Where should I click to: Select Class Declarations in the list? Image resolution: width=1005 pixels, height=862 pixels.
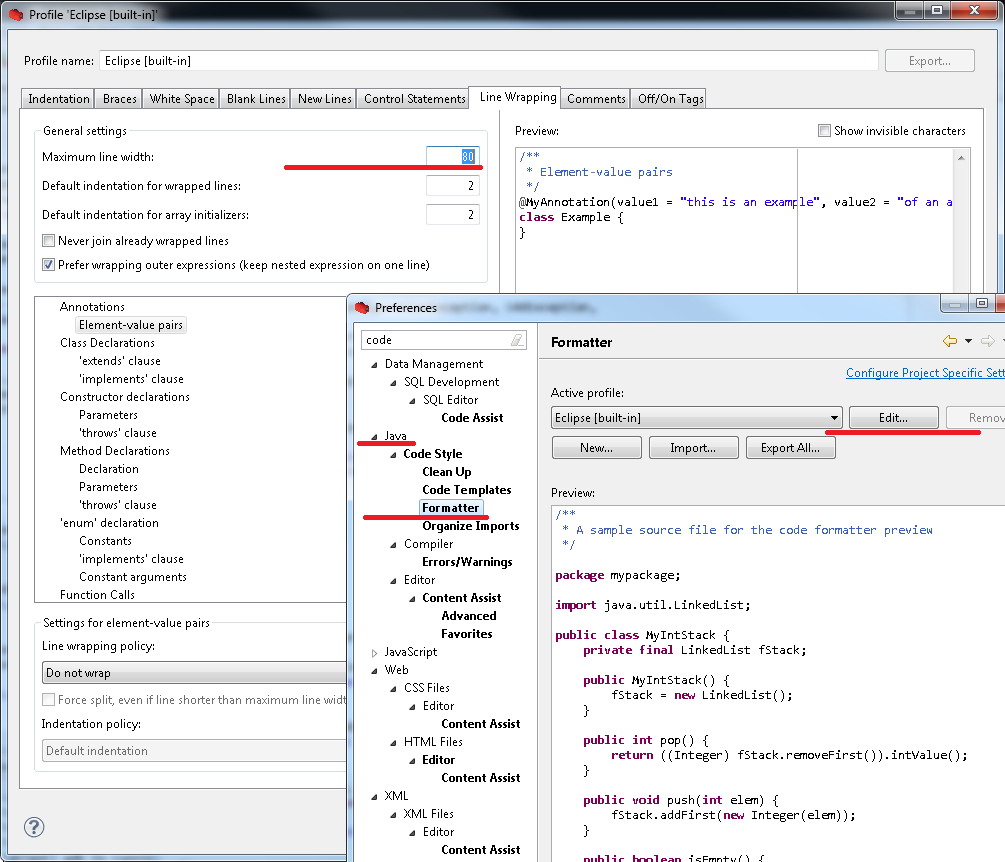(107, 344)
